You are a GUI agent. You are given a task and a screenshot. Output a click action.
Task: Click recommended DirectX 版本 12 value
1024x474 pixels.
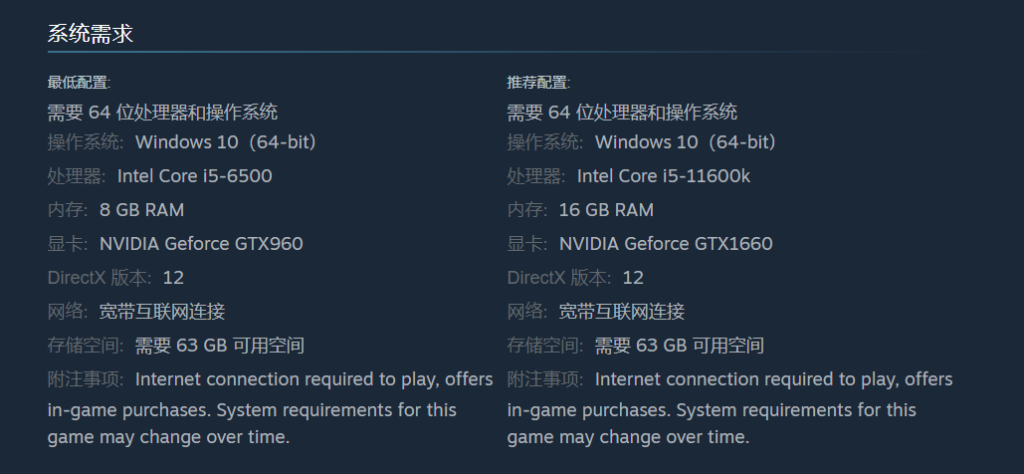pos(633,278)
